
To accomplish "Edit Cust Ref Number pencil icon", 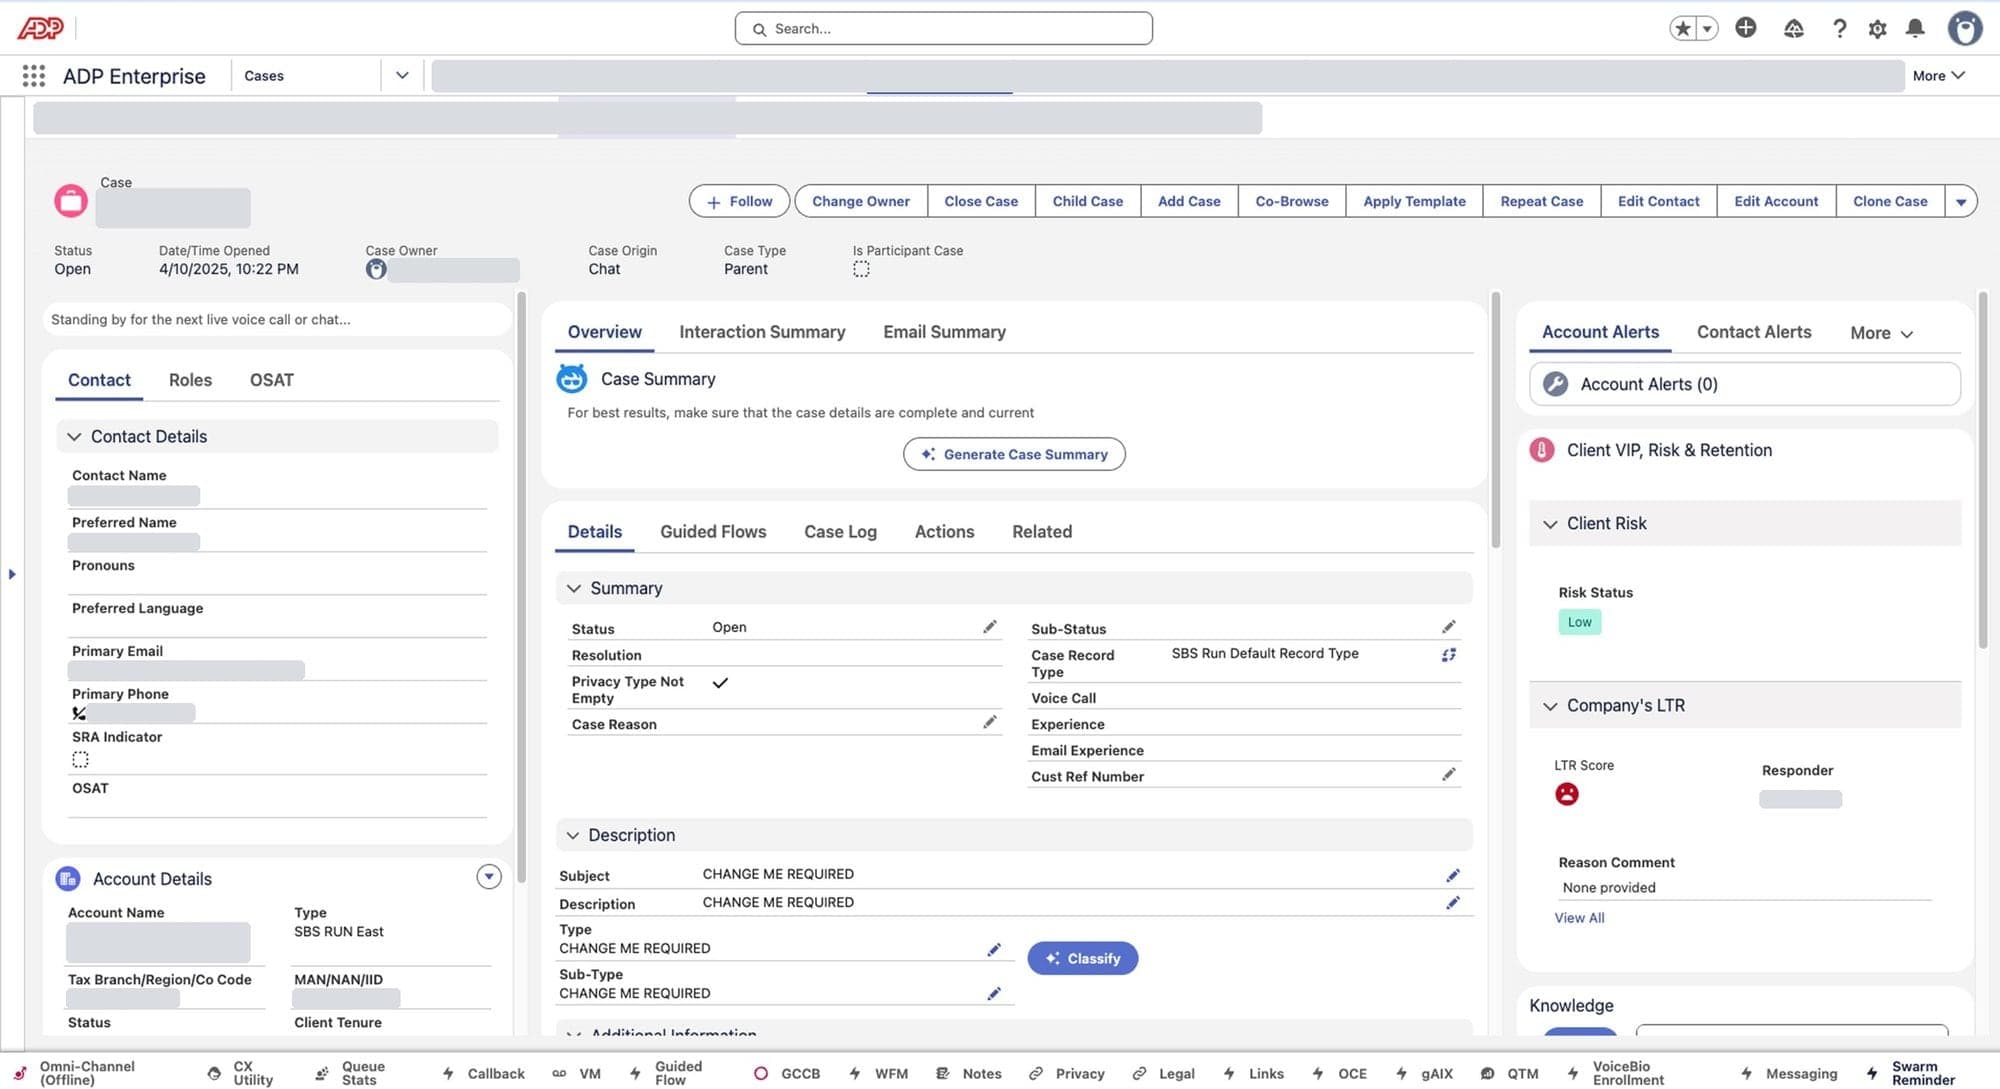I will click(1449, 774).
